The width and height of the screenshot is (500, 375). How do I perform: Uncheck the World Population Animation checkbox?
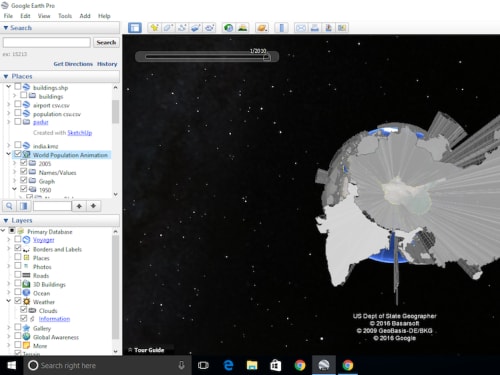18,154
